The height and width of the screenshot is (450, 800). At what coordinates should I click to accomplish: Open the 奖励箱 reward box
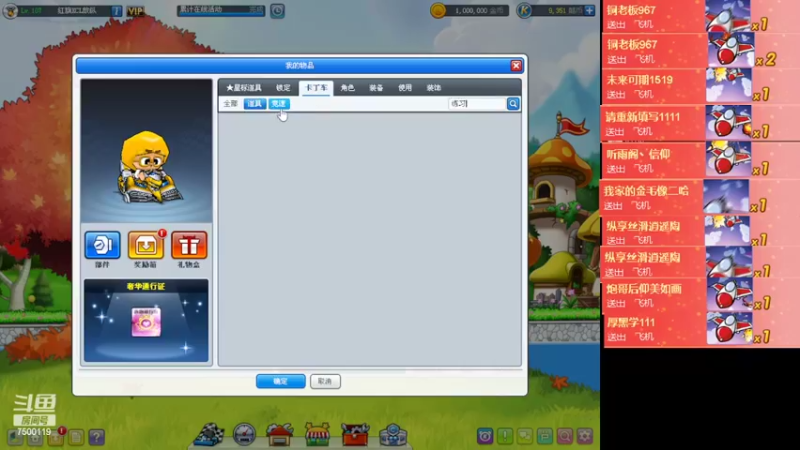pos(146,245)
